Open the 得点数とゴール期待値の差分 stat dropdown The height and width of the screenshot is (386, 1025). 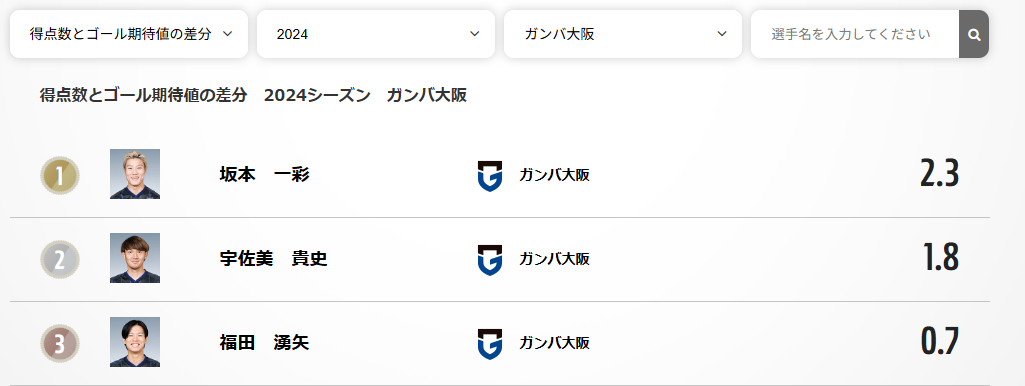pyautogui.click(x=129, y=34)
